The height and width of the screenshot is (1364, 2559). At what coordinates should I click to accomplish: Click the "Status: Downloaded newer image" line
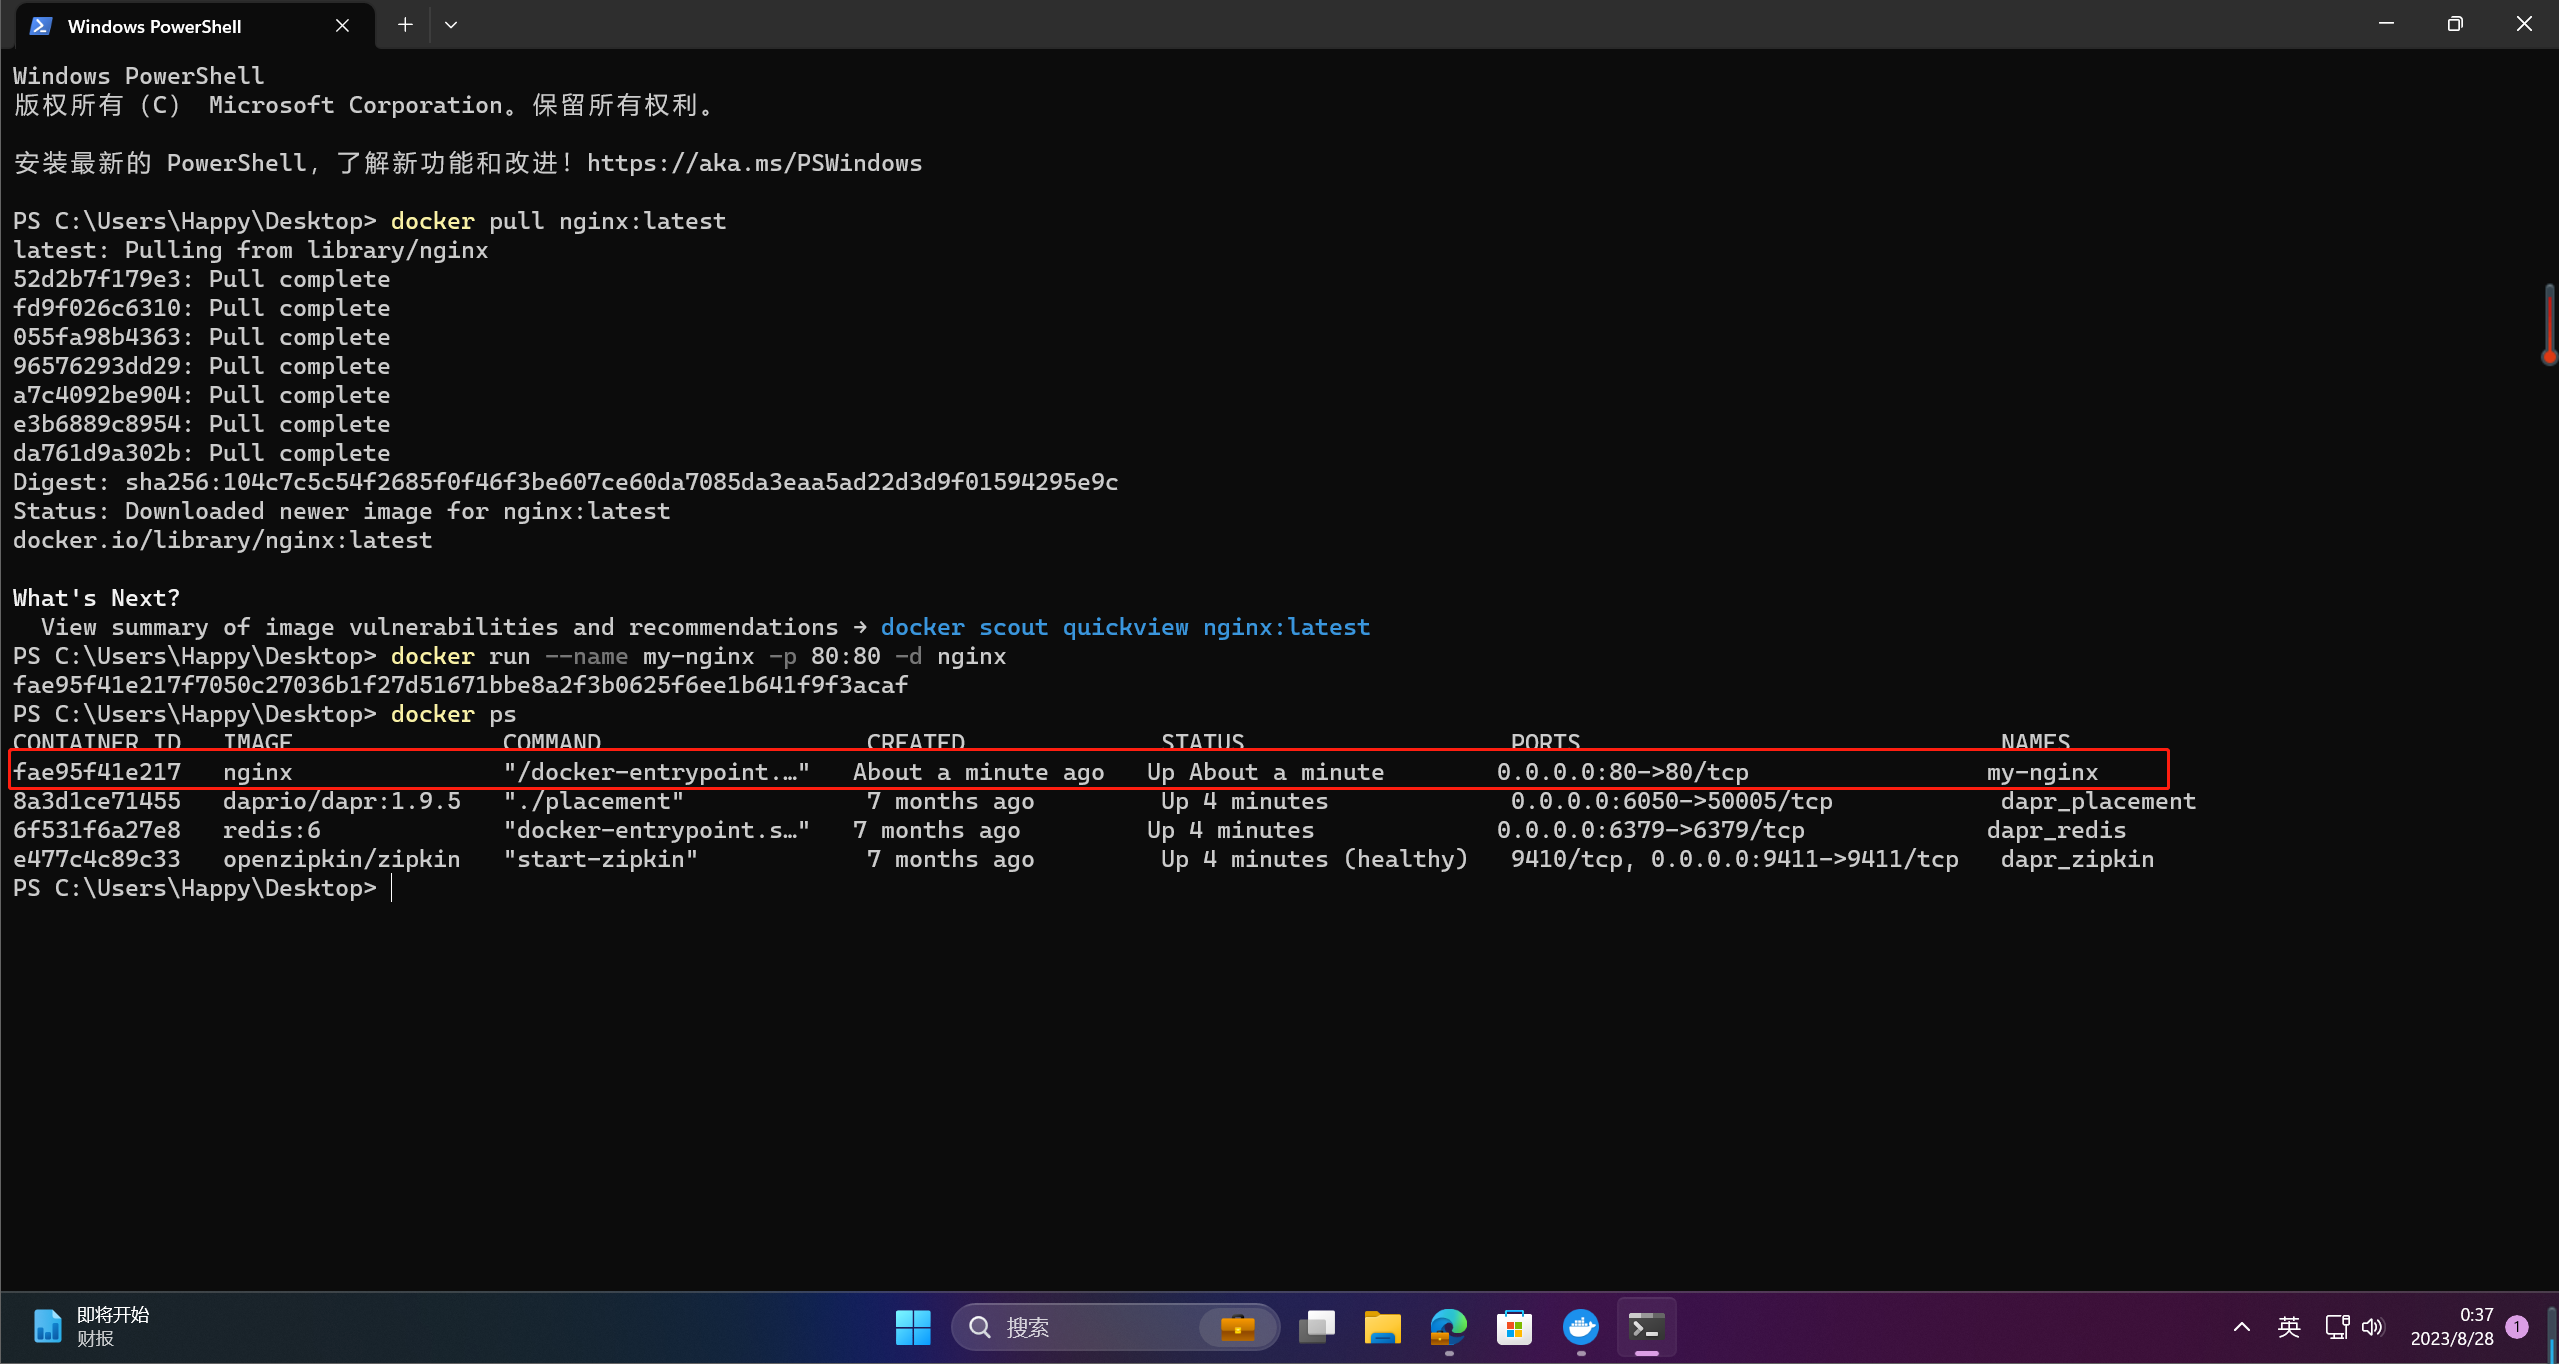342,511
